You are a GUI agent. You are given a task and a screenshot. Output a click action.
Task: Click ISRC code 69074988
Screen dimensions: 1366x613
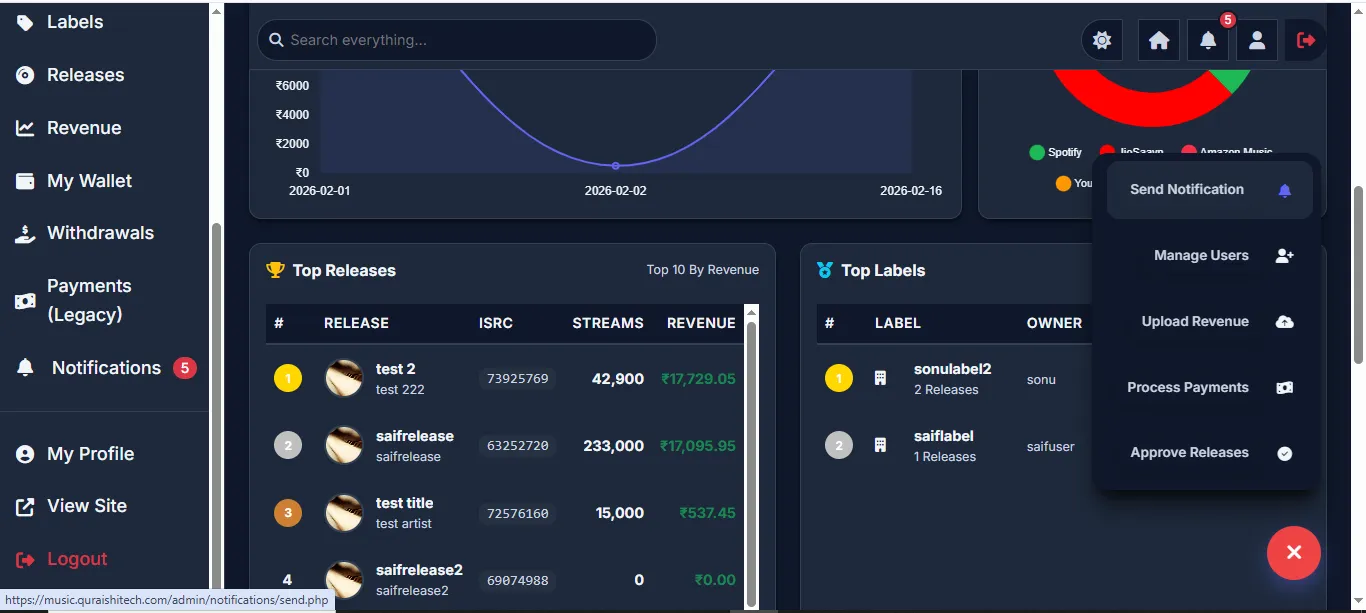coord(517,580)
